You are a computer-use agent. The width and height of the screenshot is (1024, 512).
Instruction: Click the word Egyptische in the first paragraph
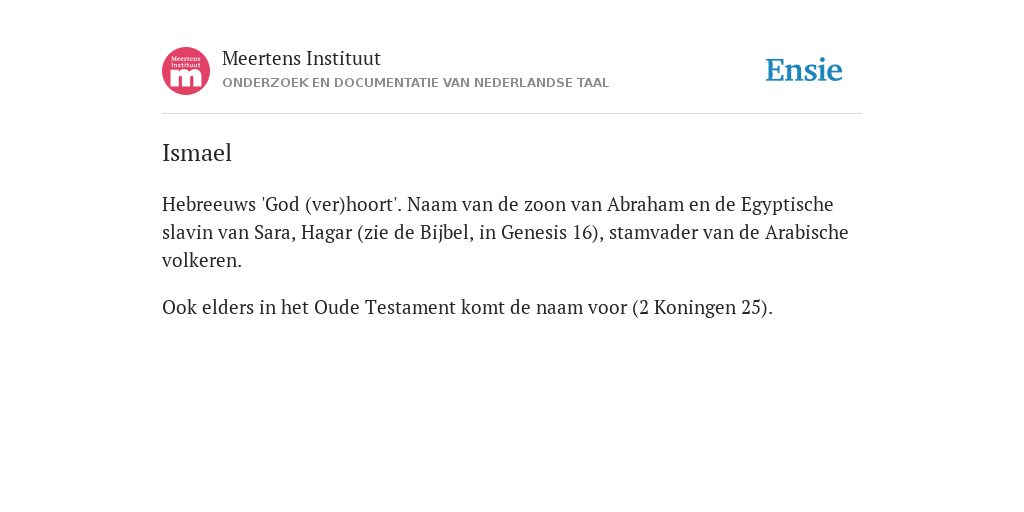click(787, 205)
